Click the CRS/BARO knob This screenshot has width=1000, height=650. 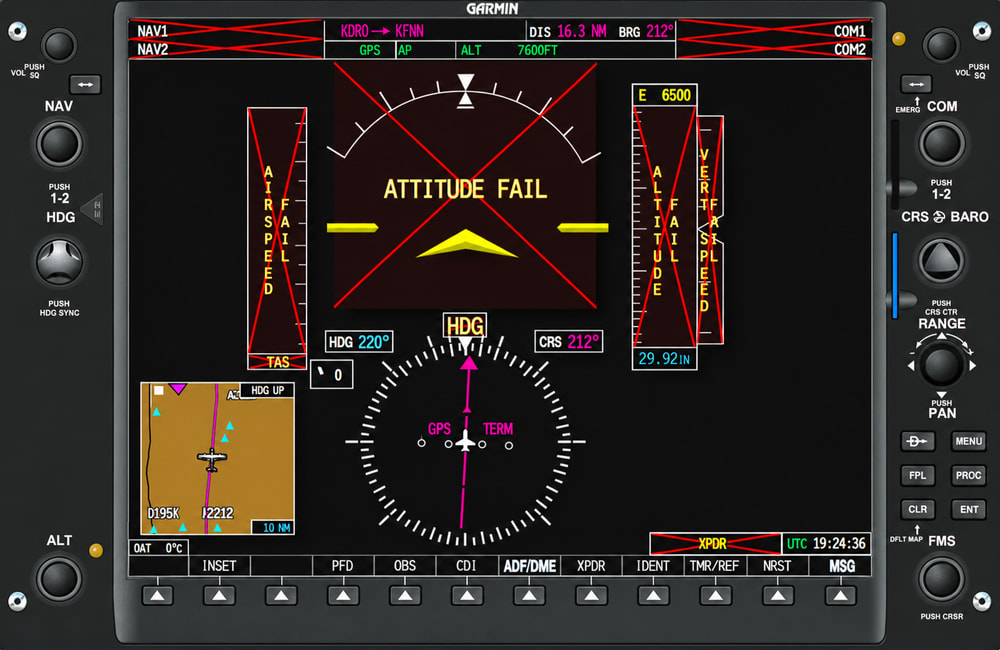[x=941, y=261]
